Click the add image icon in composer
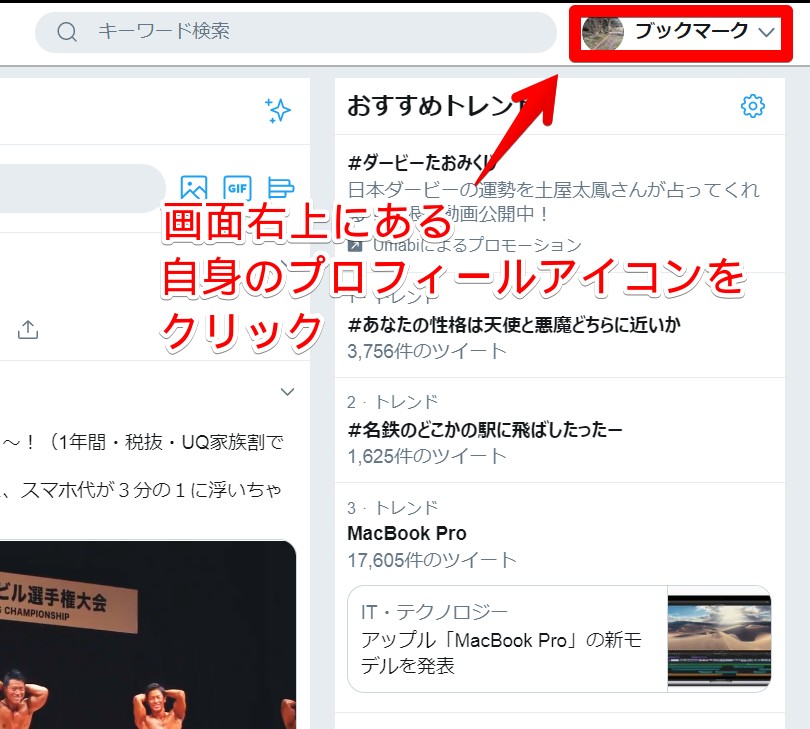This screenshot has width=810, height=729. (x=193, y=188)
